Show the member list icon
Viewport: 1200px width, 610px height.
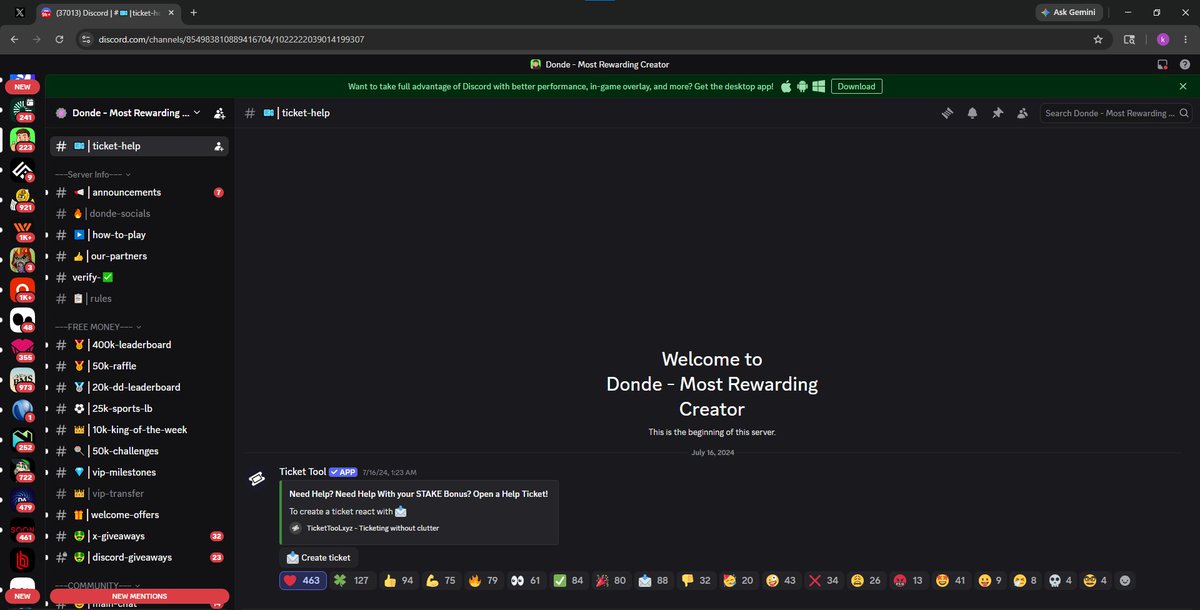coord(1021,113)
